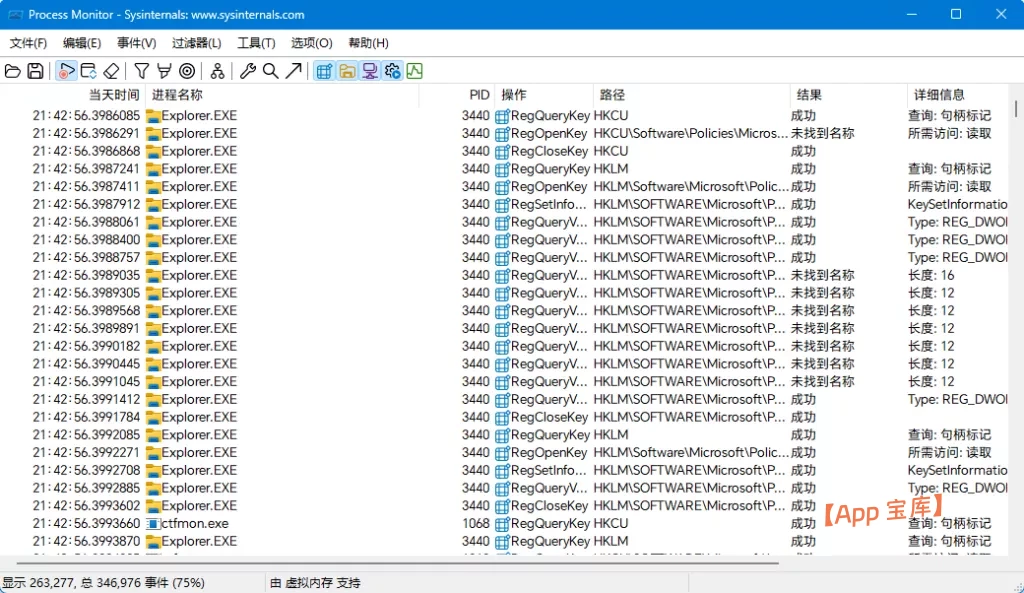Open event properties wrench icon

(x=248, y=71)
